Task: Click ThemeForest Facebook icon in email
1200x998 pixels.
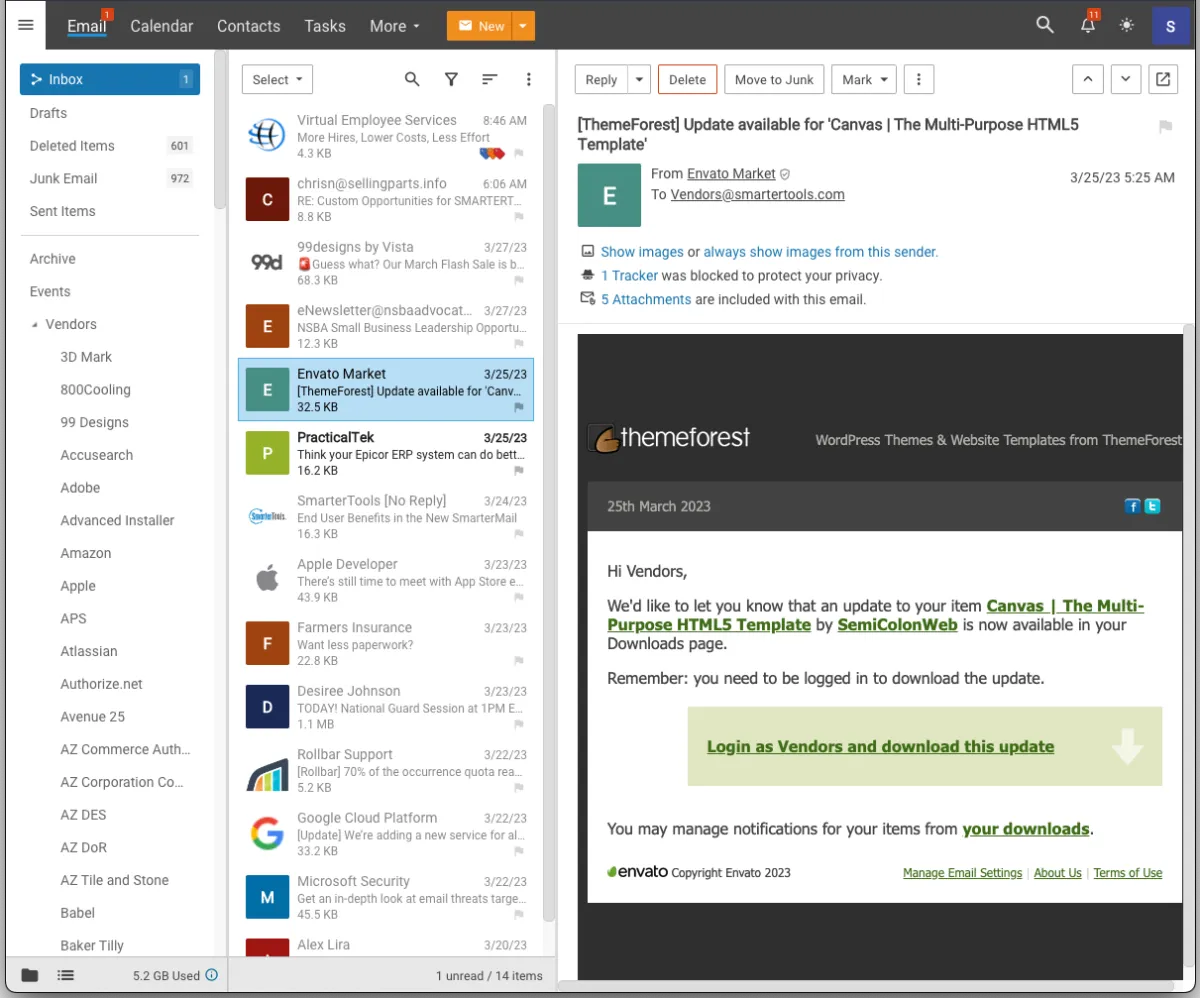Action: coord(1133,506)
